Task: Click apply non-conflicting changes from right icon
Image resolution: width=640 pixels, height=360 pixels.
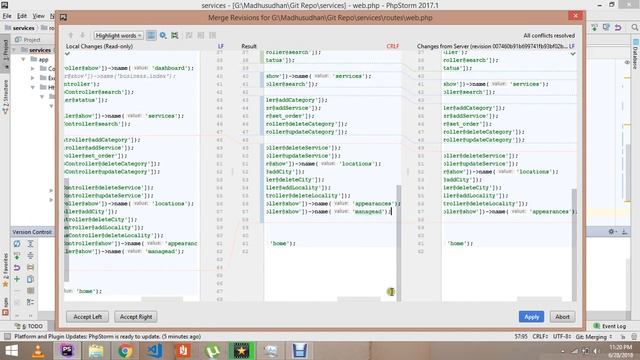Action: pos(213,36)
